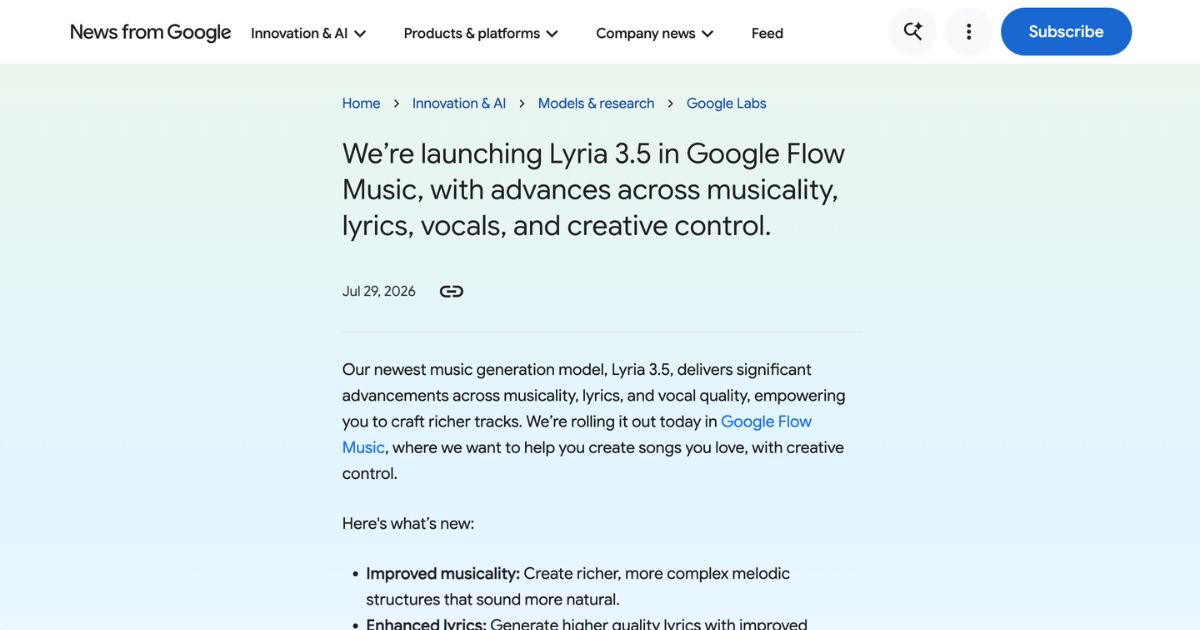The image size is (1200, 630).
Task: Expand the Products & platforms chevron arrow
Action: 552,34
